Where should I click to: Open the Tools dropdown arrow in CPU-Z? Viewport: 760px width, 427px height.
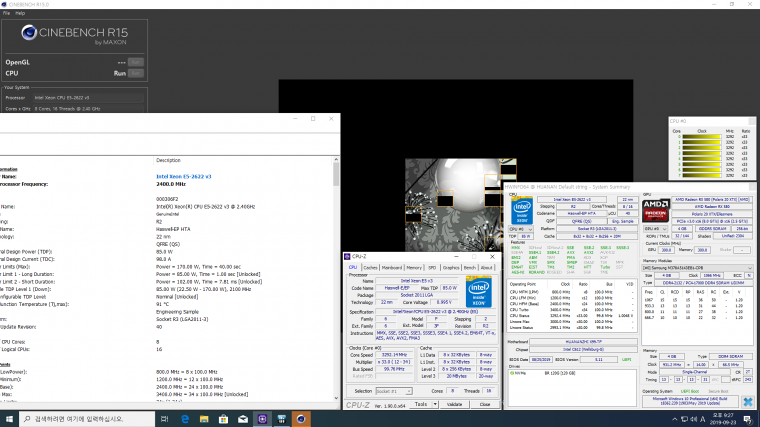pyautogui.click(x=435, y=404)
